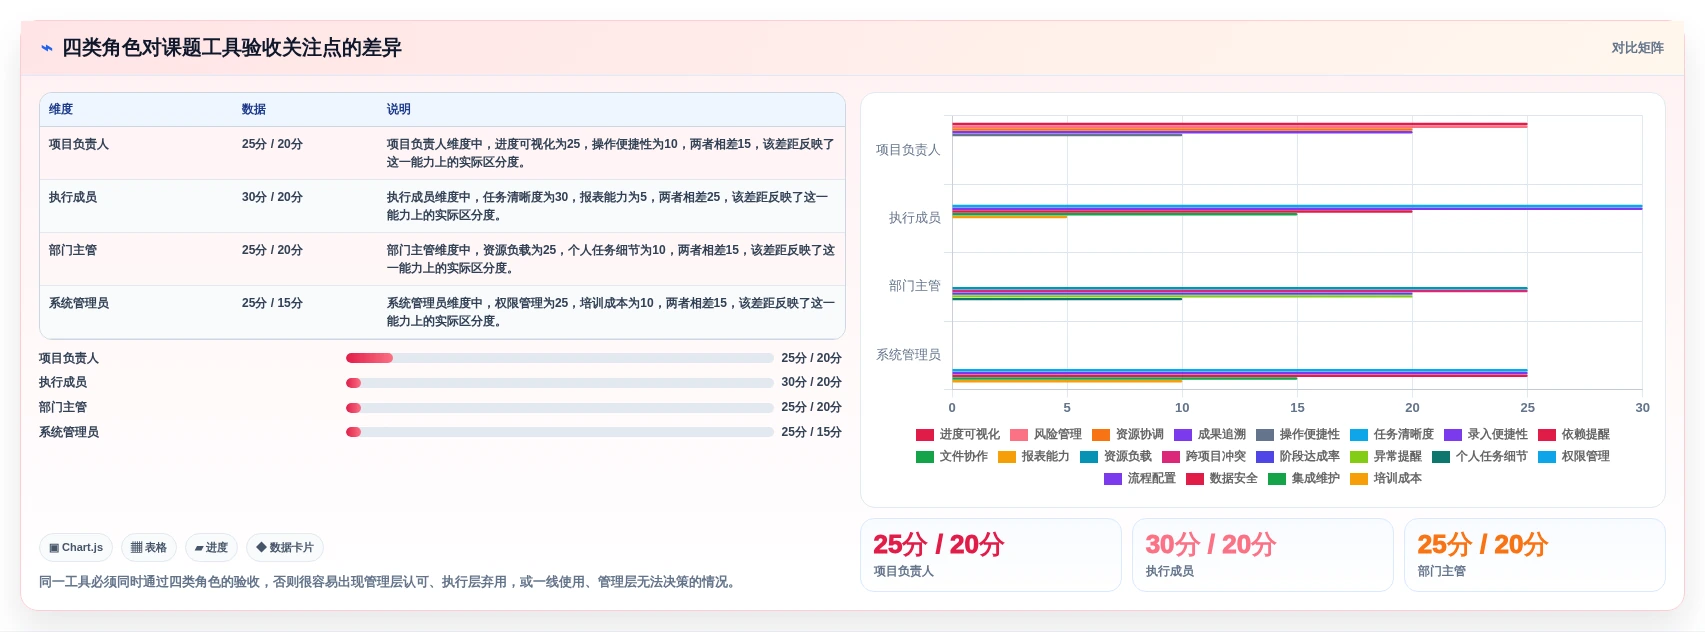Click the 项目负责人 label on the chart axis

tap(908, 150)
